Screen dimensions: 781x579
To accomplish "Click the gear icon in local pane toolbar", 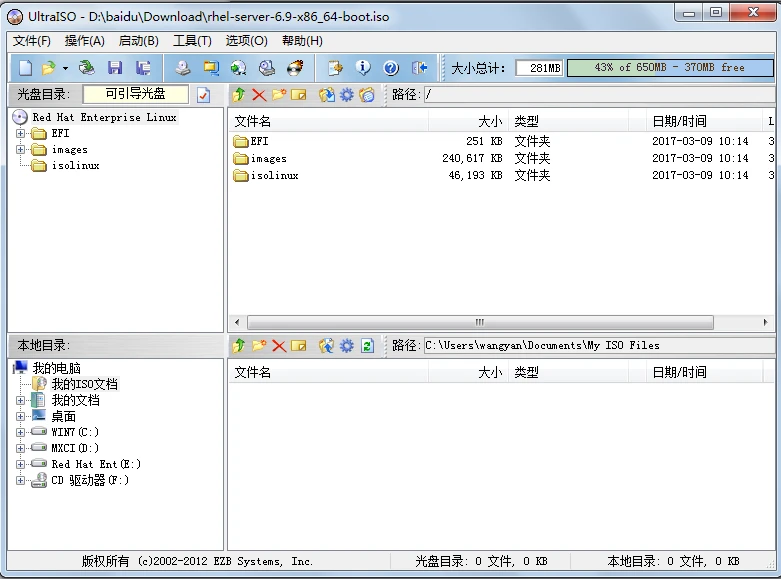I will [x=347, y=345].
